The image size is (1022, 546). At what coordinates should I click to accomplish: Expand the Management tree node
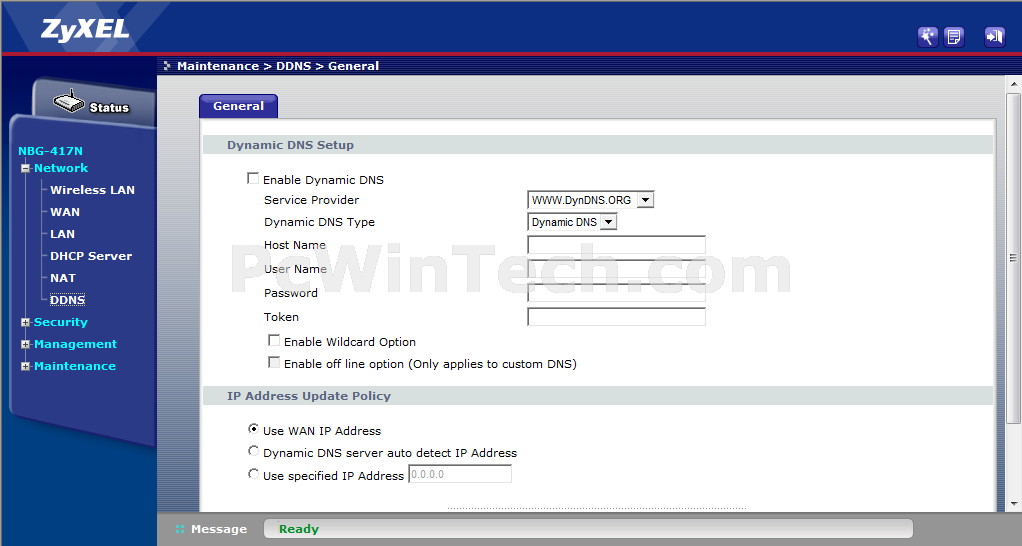click(x=25, y=345)
